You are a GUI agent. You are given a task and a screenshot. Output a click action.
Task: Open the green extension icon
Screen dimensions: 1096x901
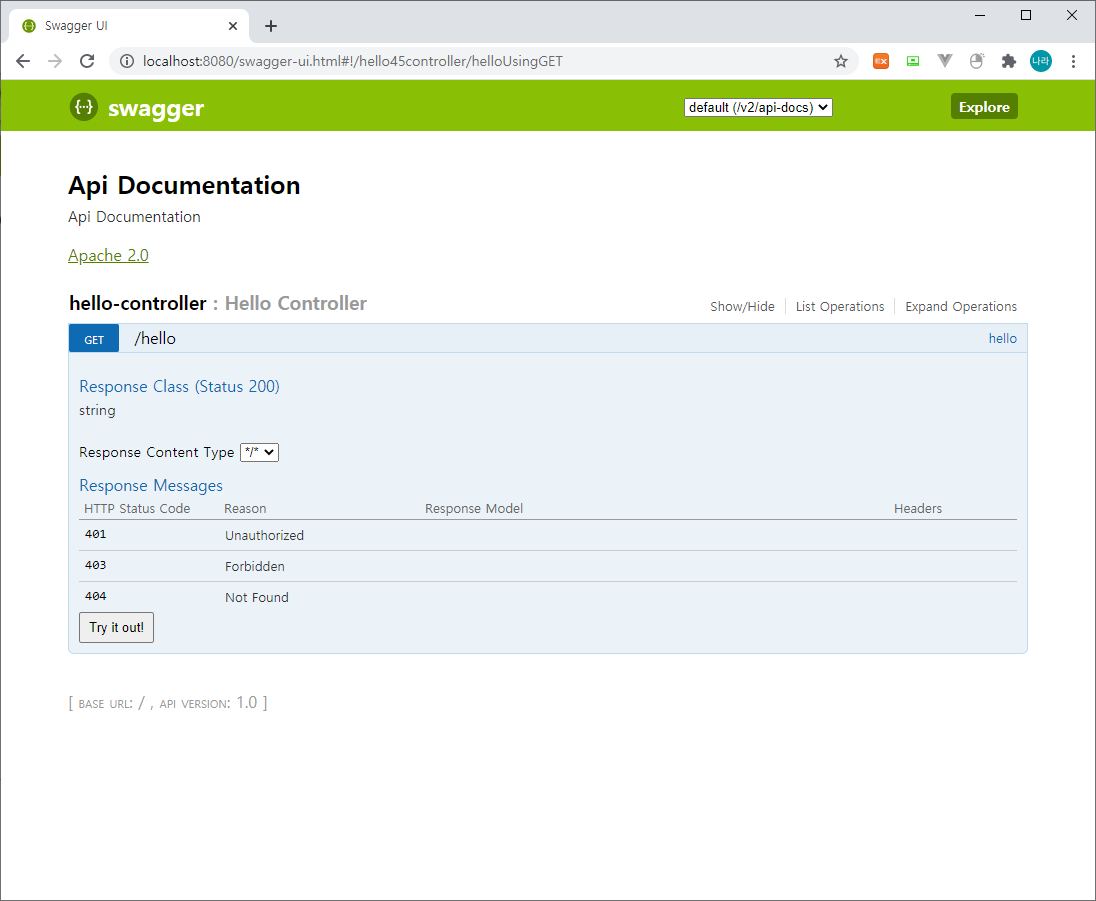pyautogui.click(x=913, y=62)
